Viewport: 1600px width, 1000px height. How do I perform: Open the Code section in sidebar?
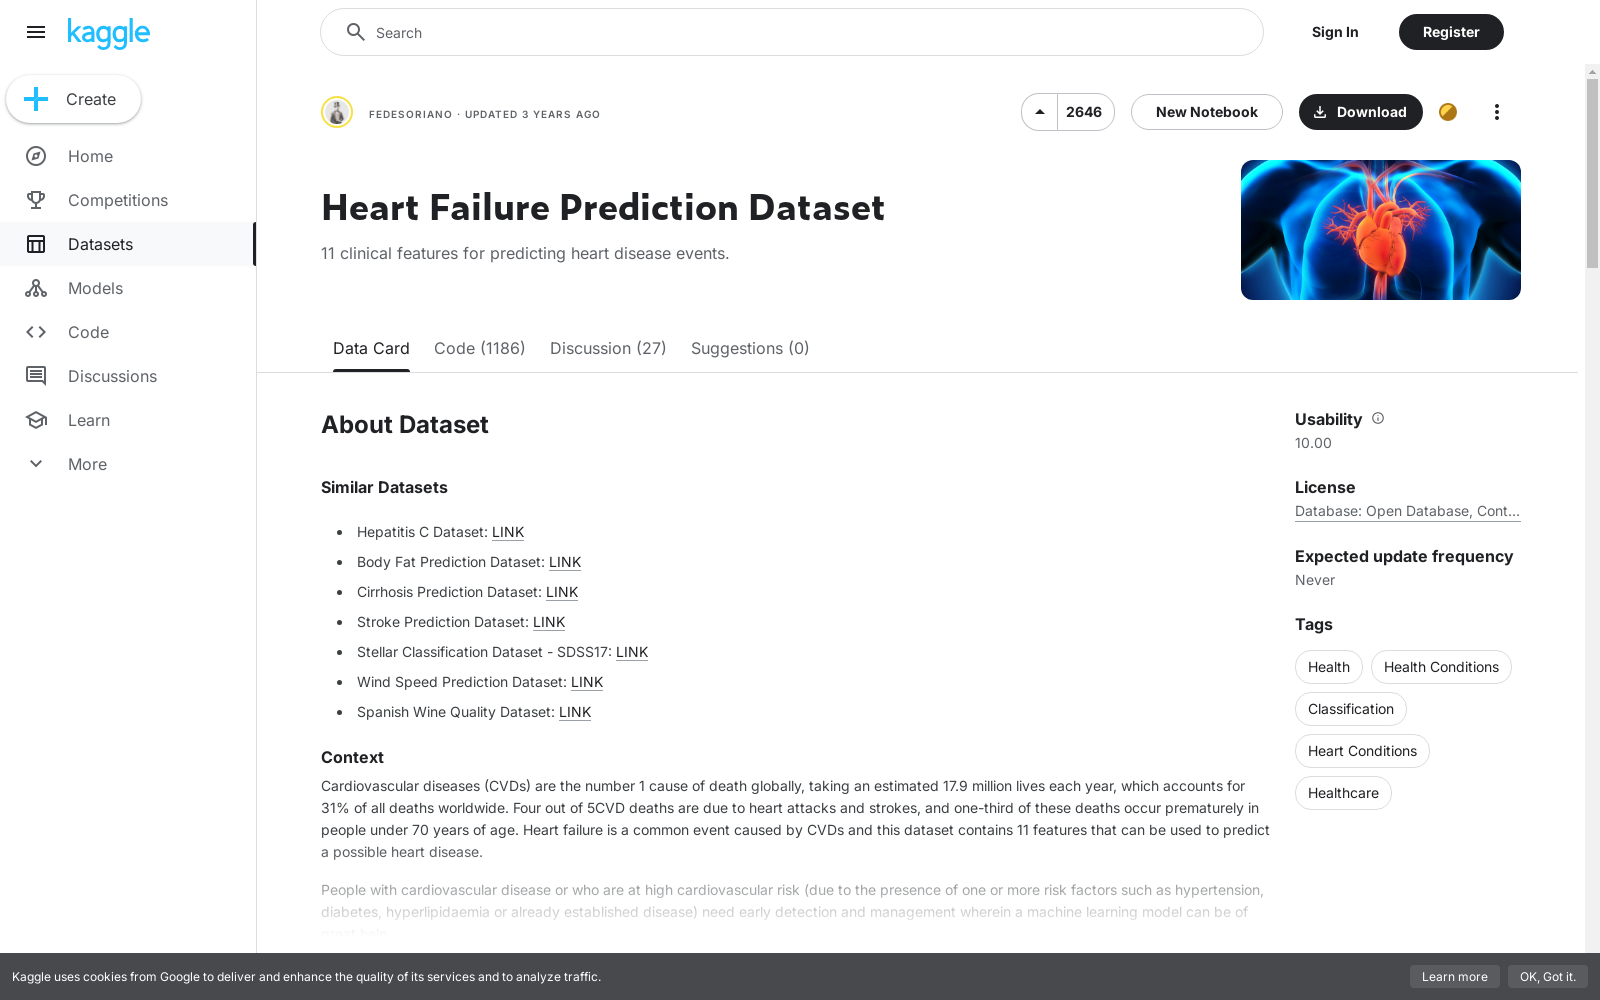point(88,332)
